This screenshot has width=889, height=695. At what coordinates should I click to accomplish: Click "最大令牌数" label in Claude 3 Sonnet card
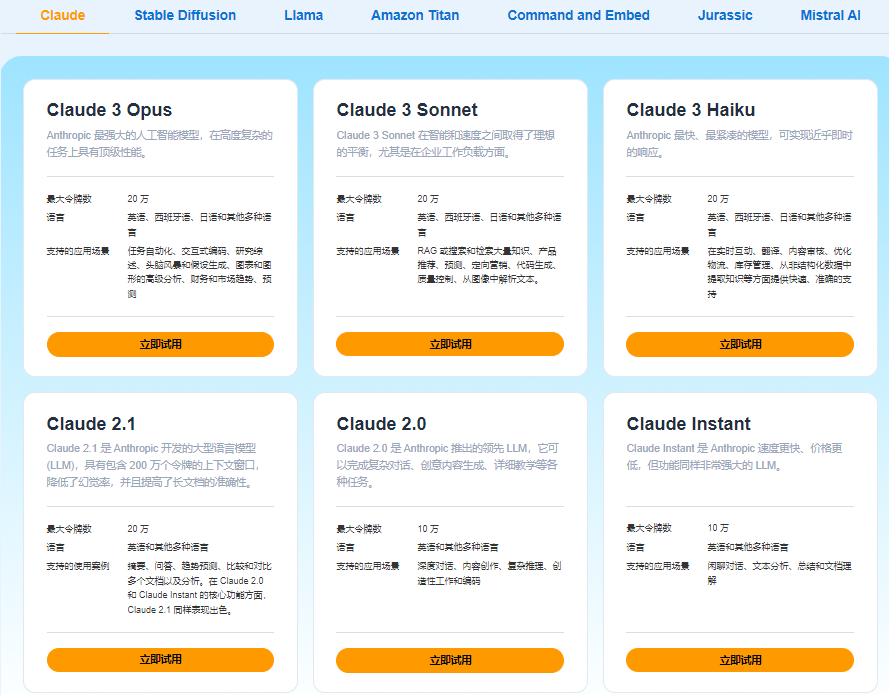point(359,199)
